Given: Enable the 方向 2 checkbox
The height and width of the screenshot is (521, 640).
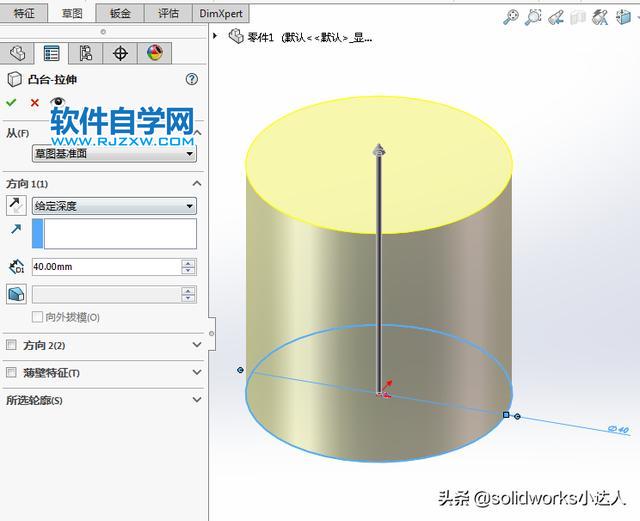Looking at the screenshot, I should [11, 345].
